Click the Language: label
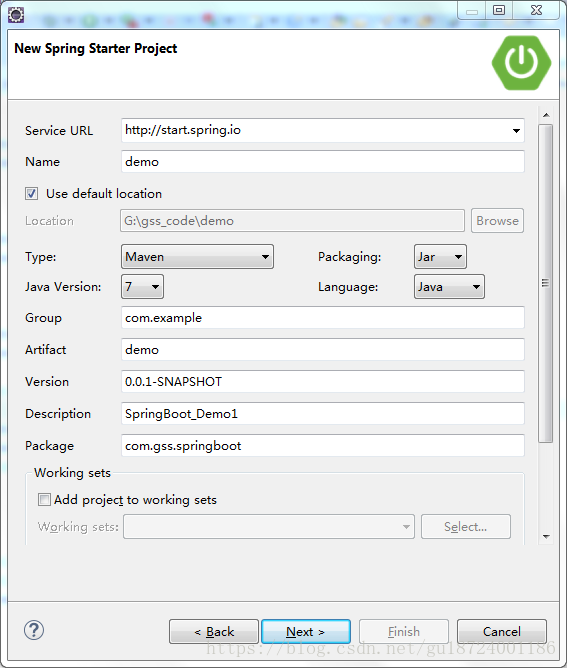The height and width of the screenshot is (668, 567). click(348, 287)
